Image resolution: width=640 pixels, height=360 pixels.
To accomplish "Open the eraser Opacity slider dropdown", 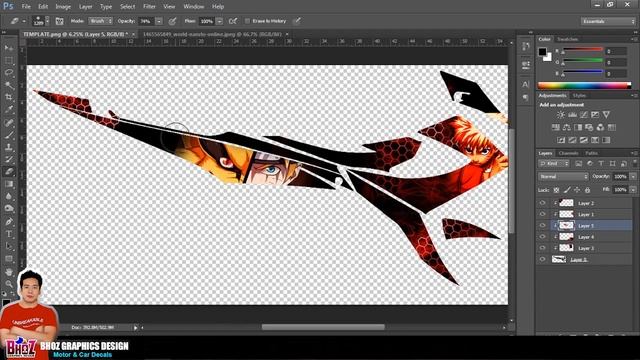I will [x=159, y=21].
